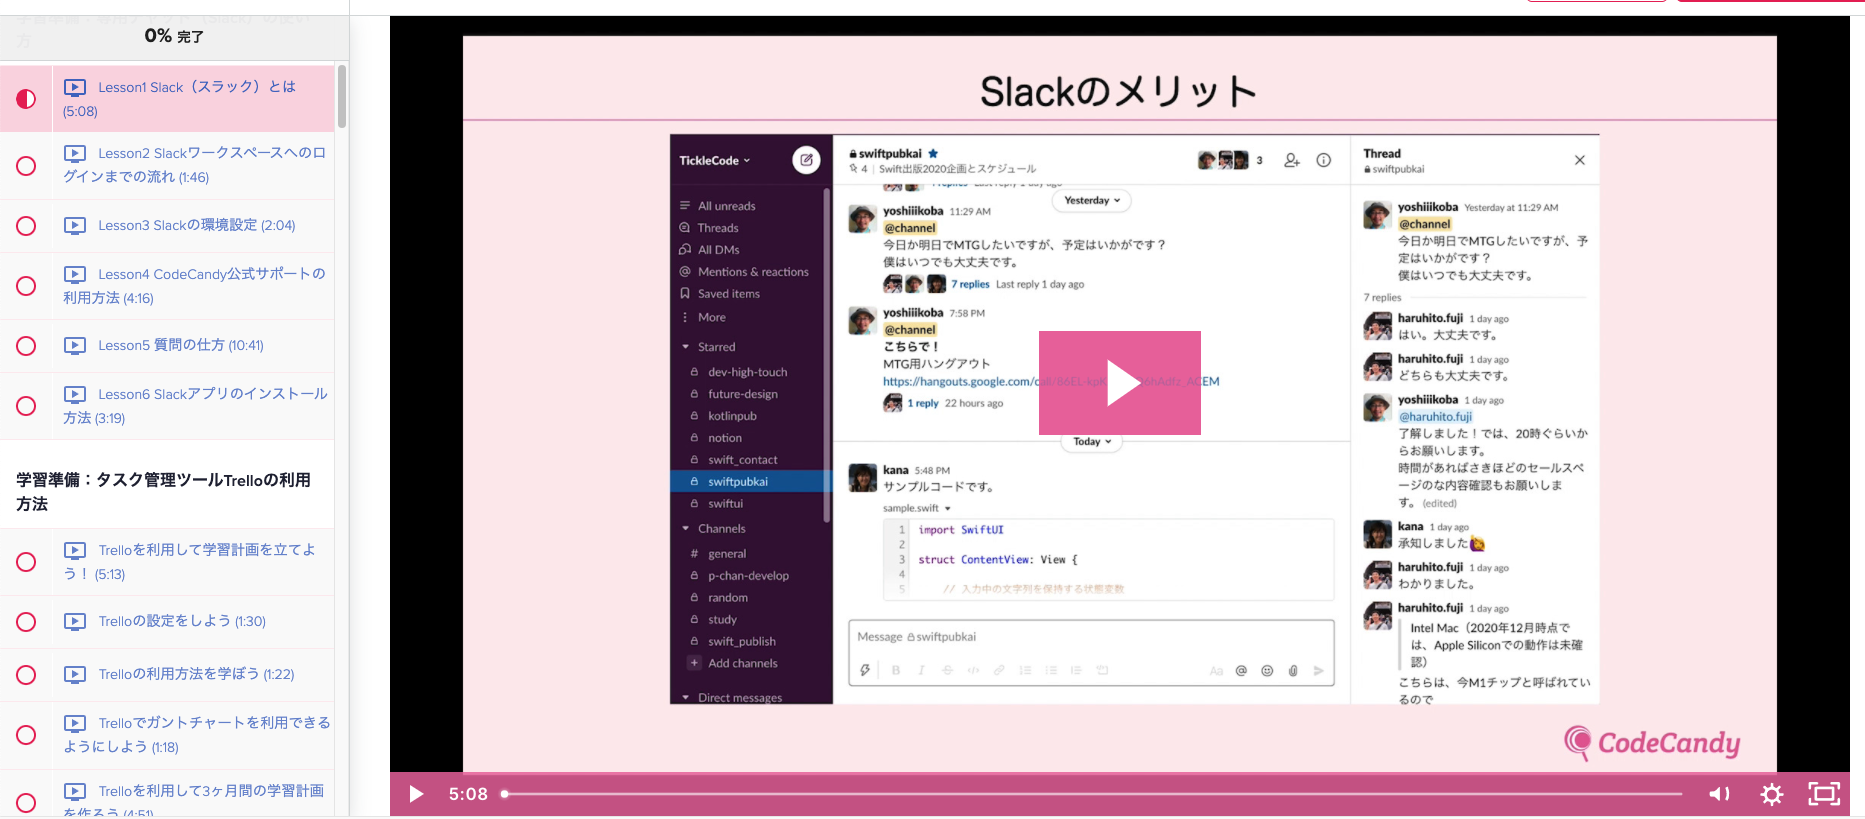Toggle completion circle for Trelloの設定をしよう
The image size is (1865, 819).
click(26, 622)
